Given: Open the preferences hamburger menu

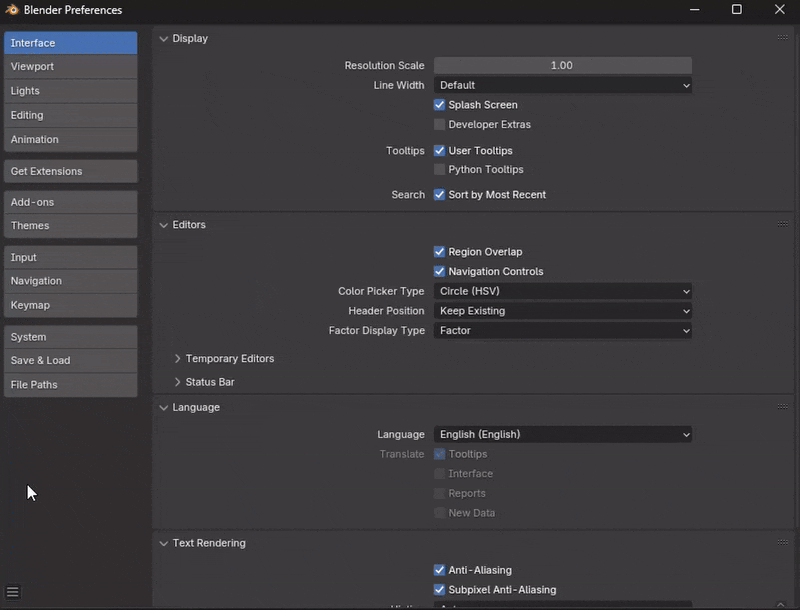Looking at the screenshot, I should click(x=13, y=592).
